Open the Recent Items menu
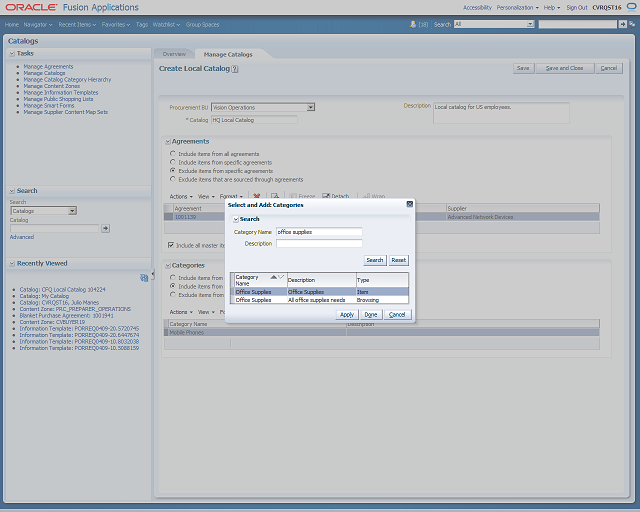 [77, 24]
